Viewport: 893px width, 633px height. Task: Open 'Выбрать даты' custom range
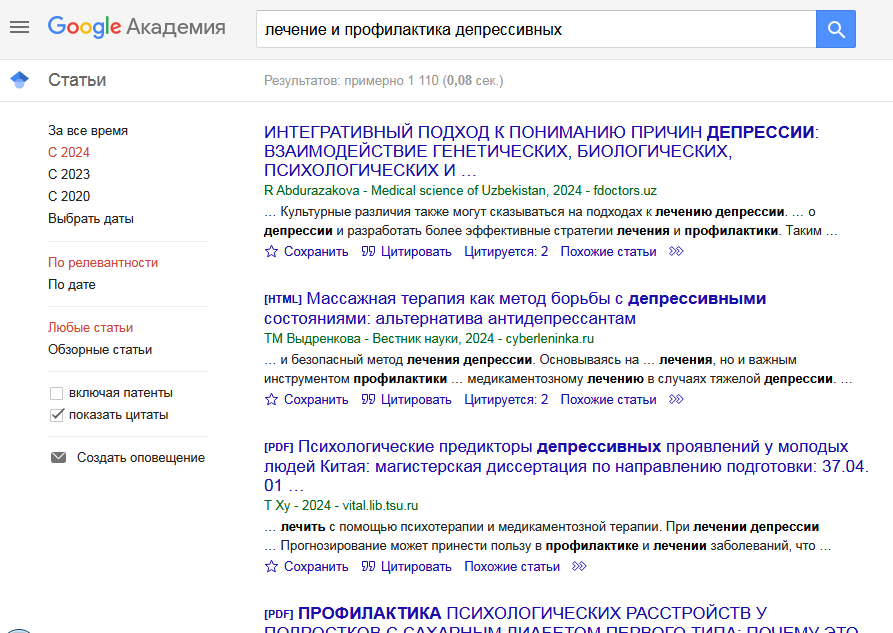(91, 218)
